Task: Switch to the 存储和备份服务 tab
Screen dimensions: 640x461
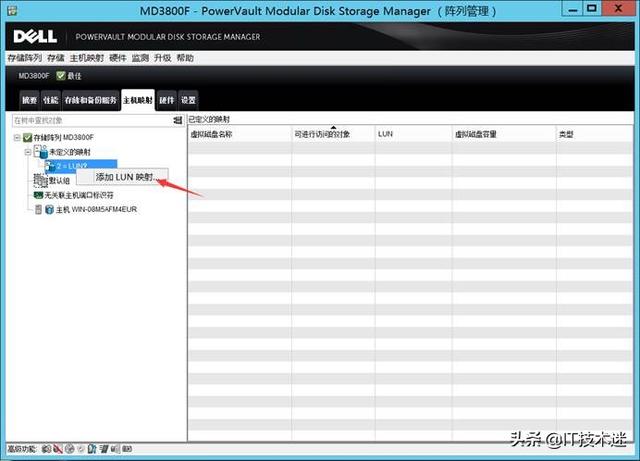Action: point(91,100)
